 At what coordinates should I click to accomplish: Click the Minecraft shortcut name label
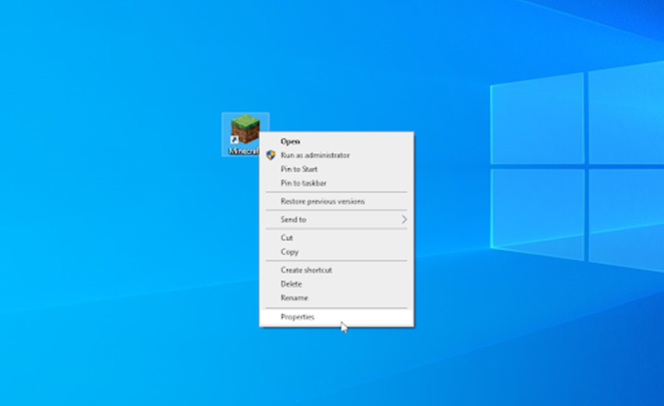pos(243,151)
